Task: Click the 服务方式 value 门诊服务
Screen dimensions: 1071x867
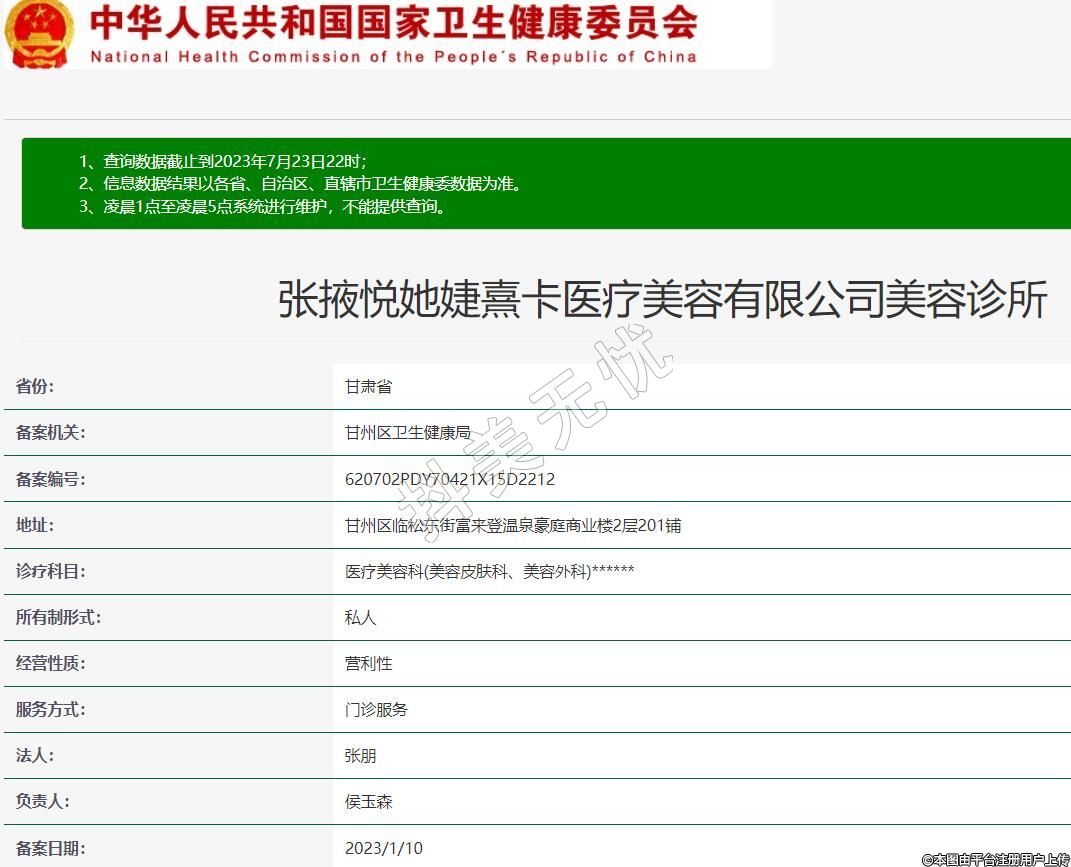Action: (x=376, y=710)
